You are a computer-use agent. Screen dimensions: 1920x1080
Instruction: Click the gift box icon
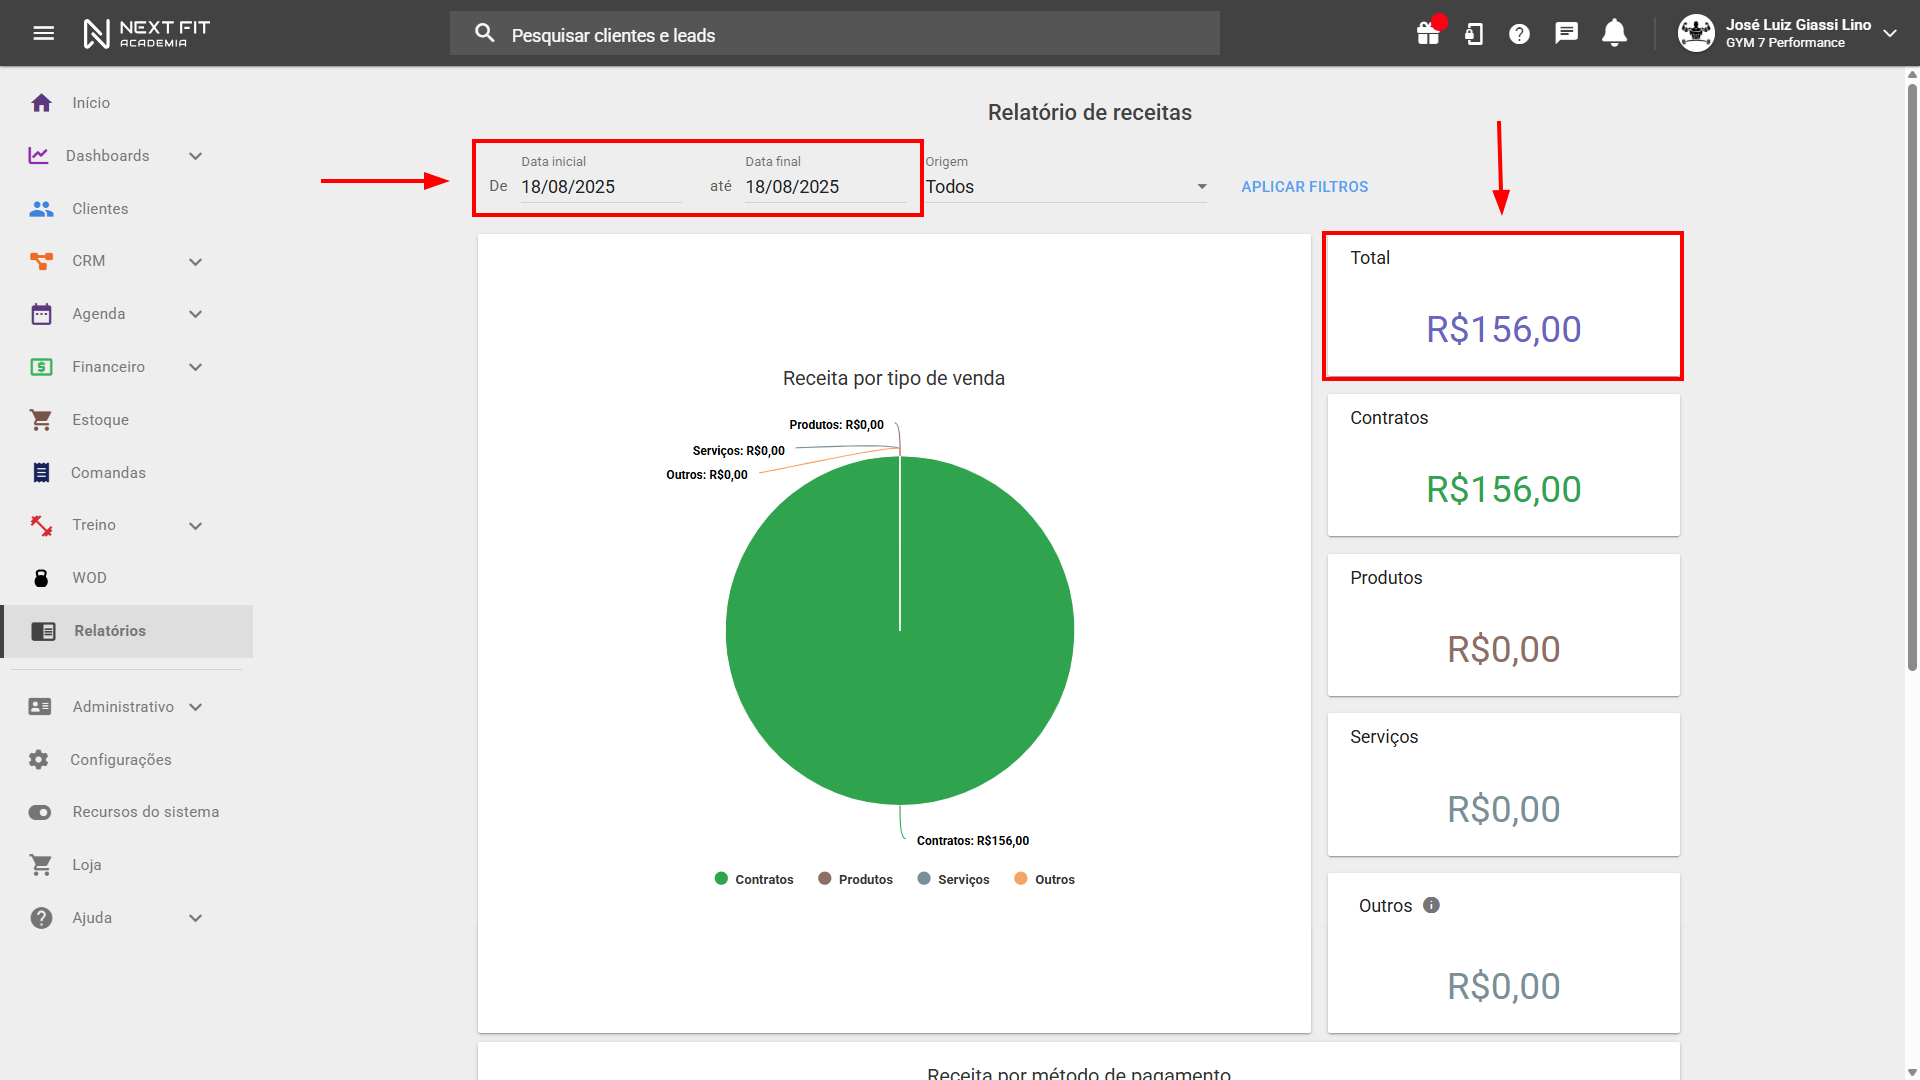point(1428,34)
